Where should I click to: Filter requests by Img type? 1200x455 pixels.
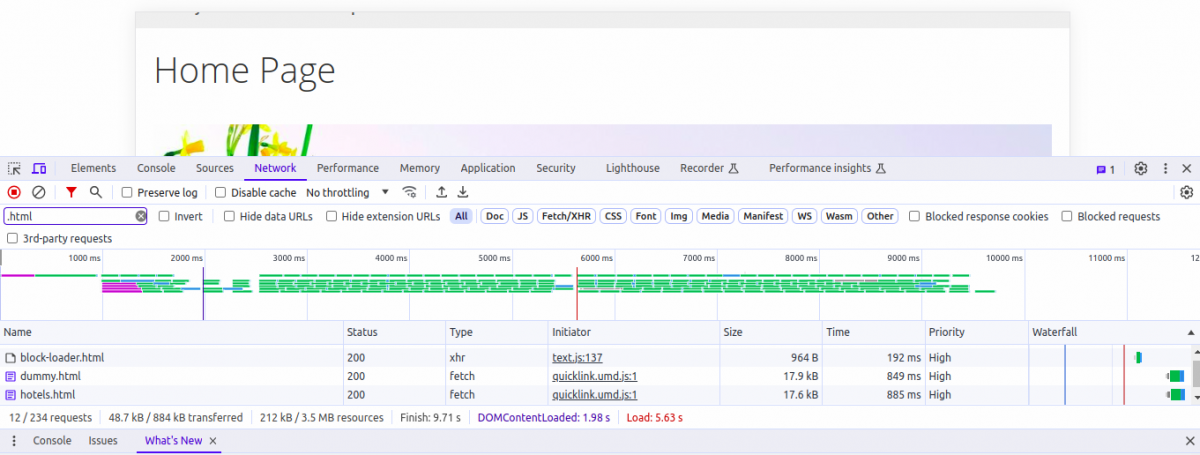tap(679, 216)
